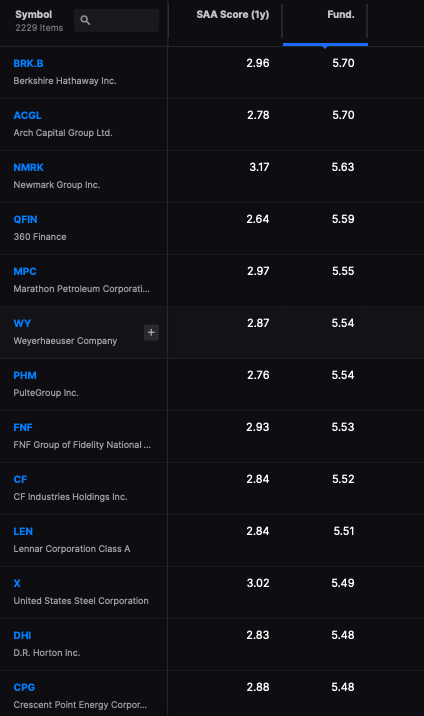This screenshot has width=424, height=716.
Task: Open the CPG ticker link
Action: (24, 688)
